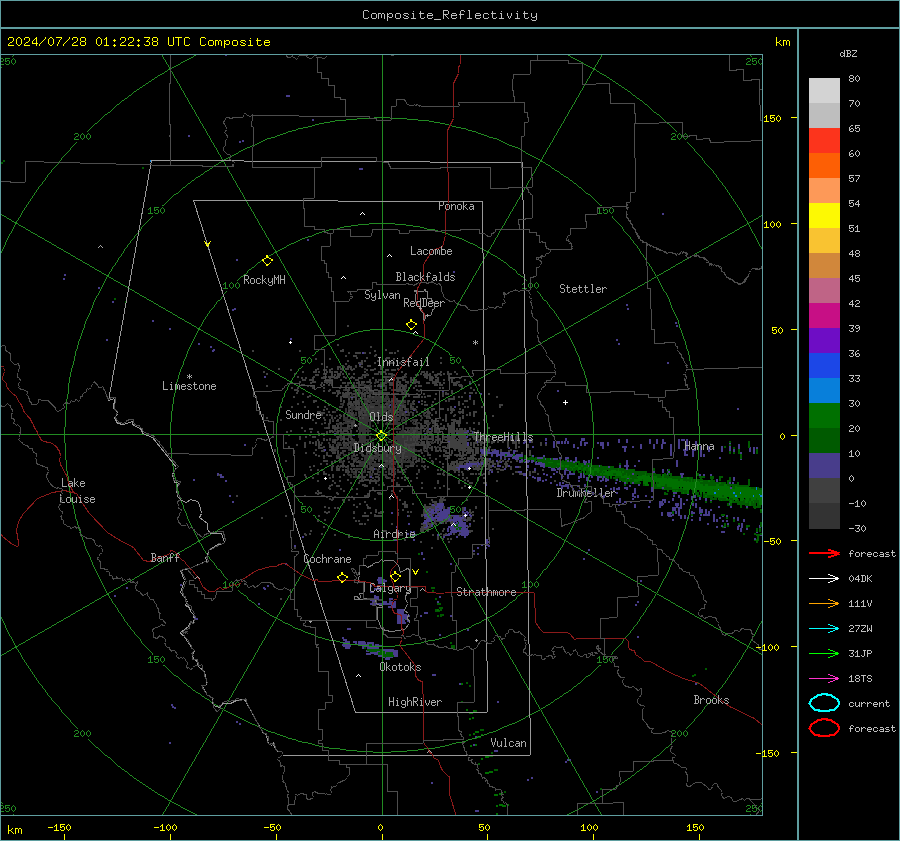Click the Calgary city label
This screenshot has width=900, height=841.
pyautogui.click(x=390, y=588)
